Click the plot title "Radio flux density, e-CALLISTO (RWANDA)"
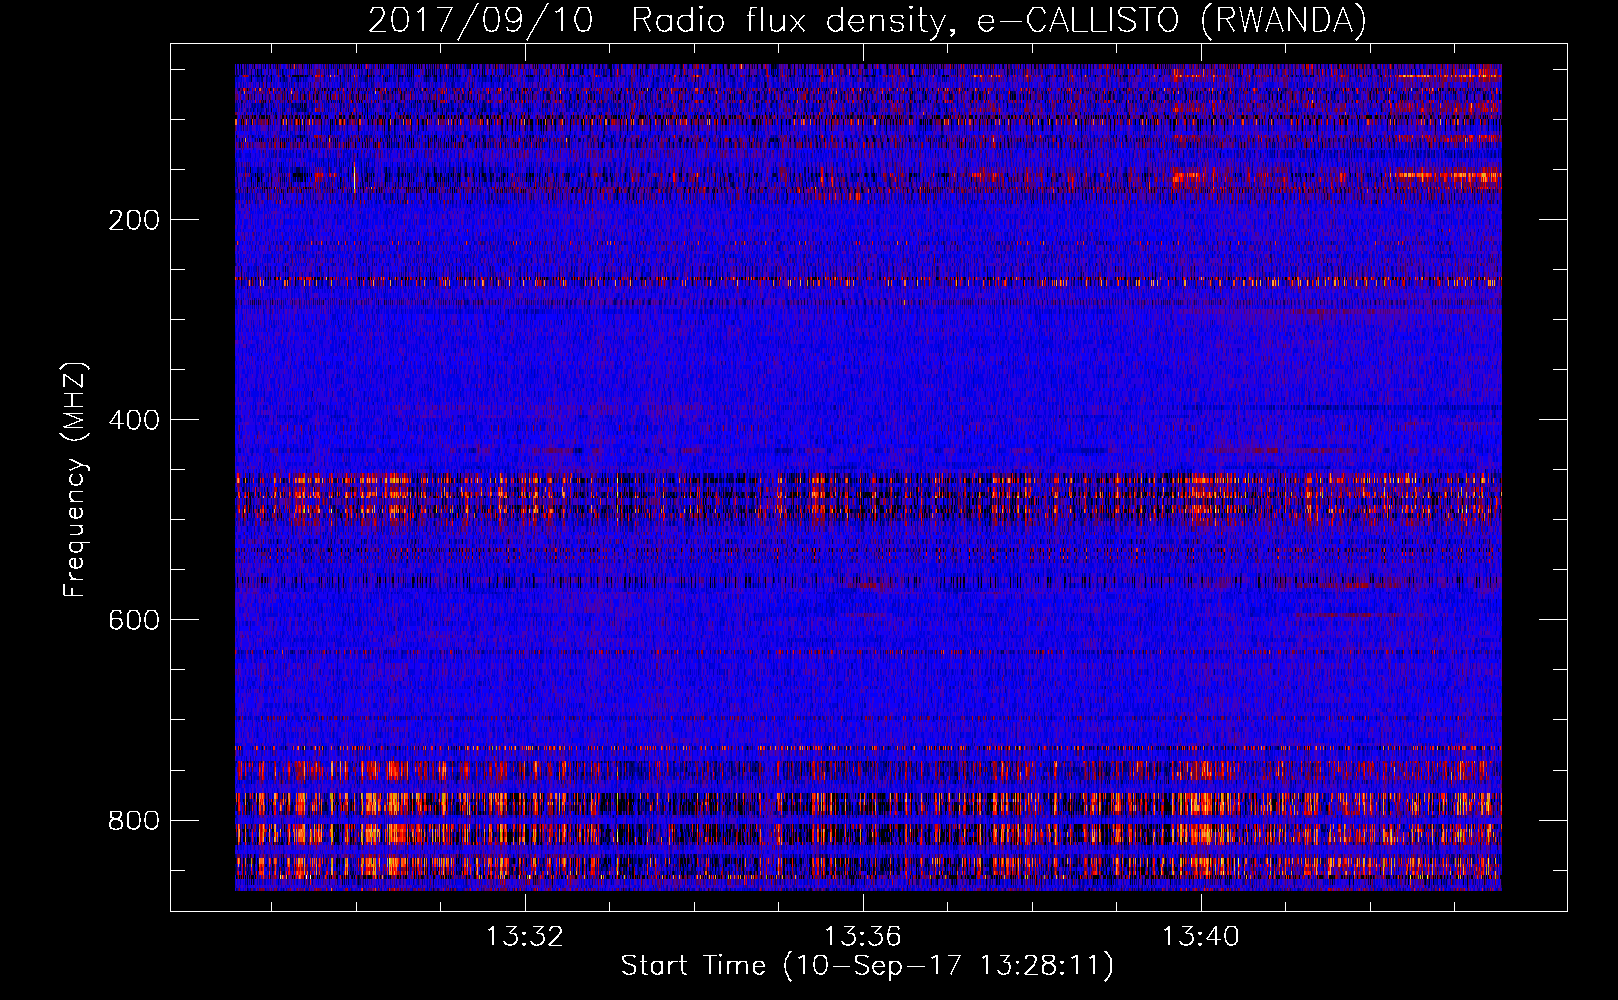Image resolution: width=1618 pixels, height=1000 pixels. point(999,20)
